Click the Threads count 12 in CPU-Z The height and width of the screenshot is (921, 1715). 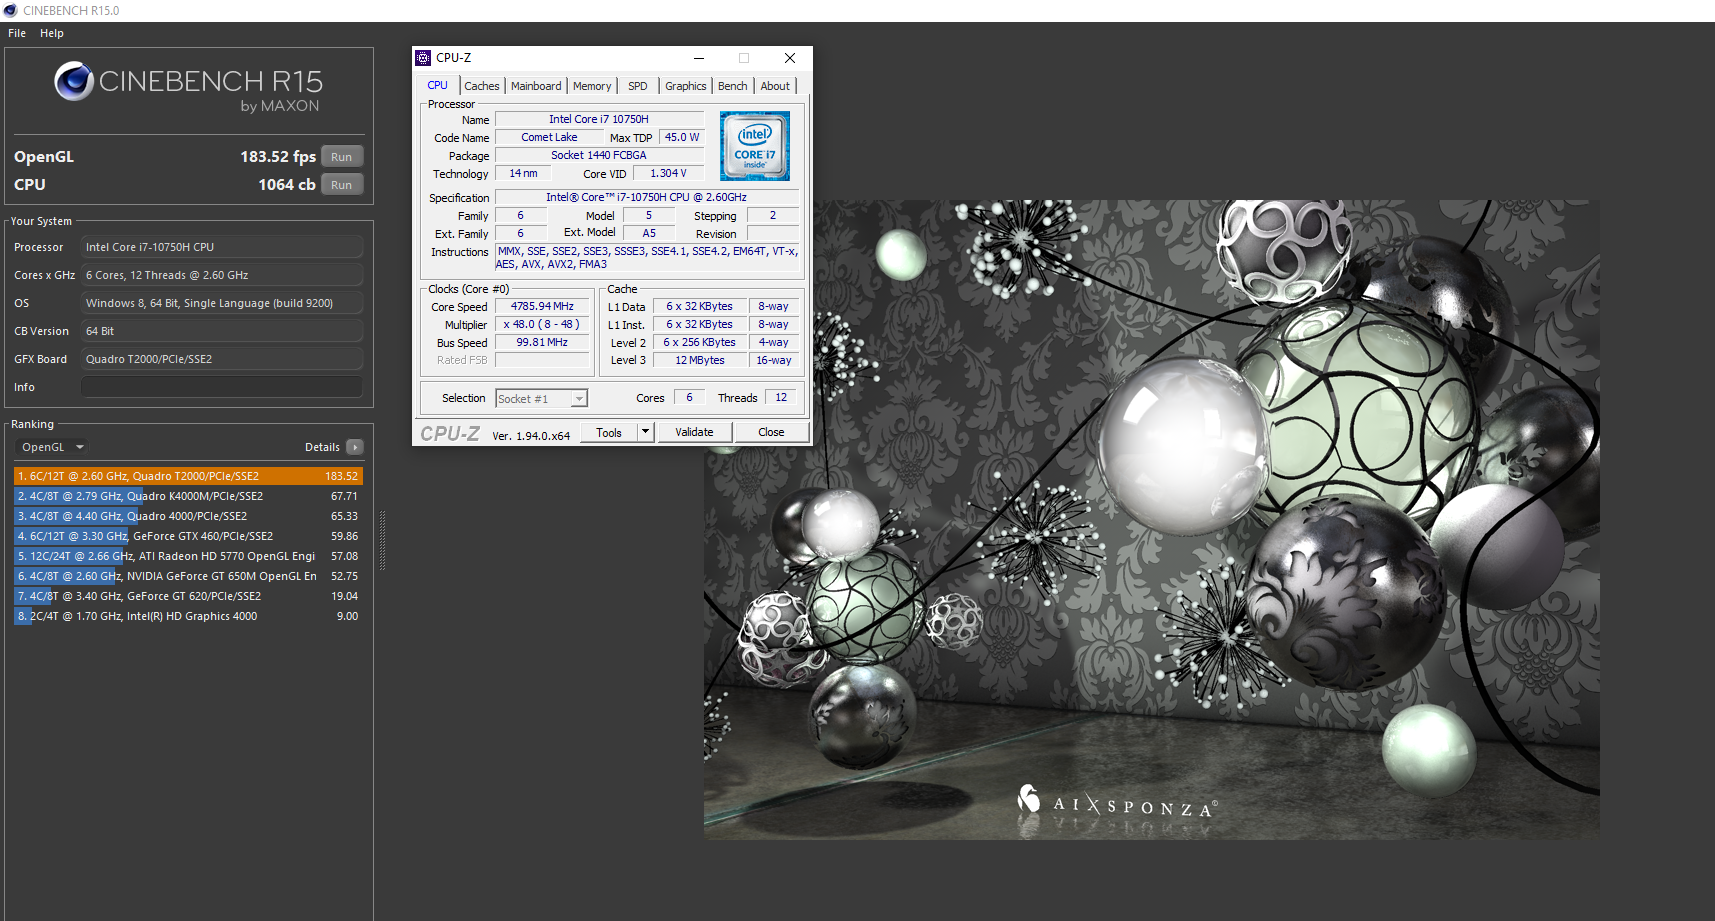[x=781, y=398]
